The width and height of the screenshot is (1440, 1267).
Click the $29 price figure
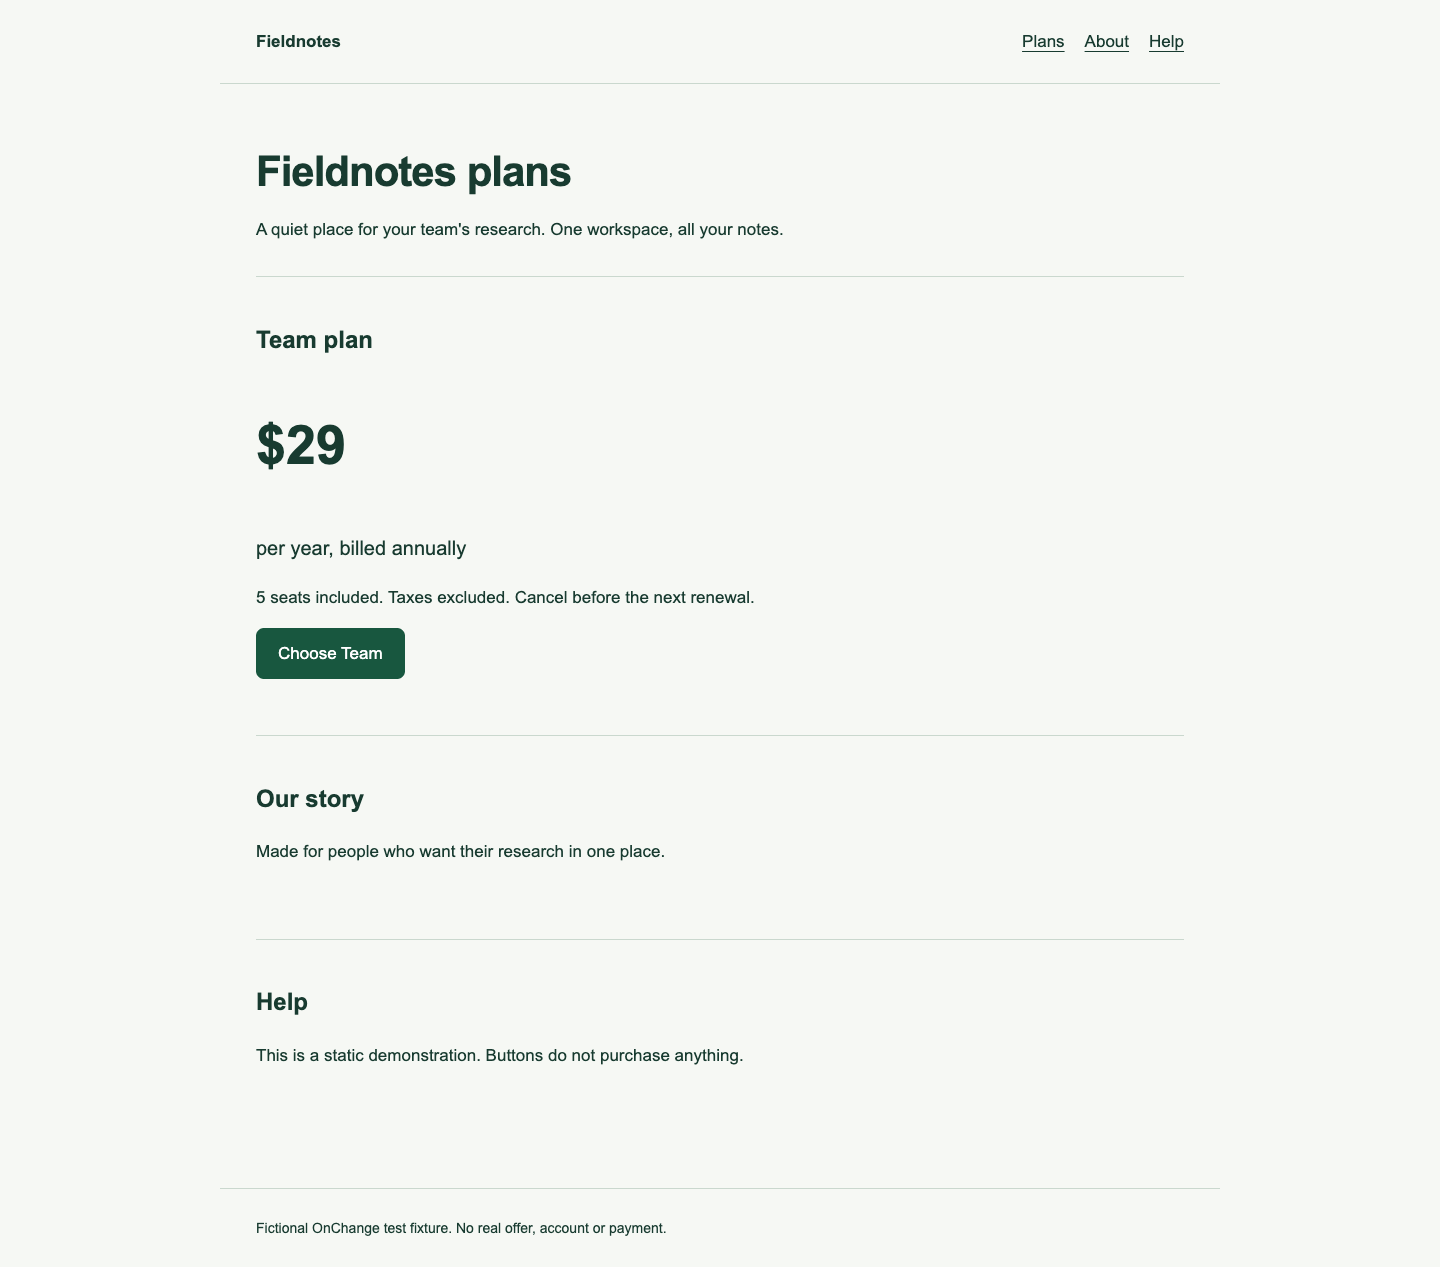[x=300, y=445]
